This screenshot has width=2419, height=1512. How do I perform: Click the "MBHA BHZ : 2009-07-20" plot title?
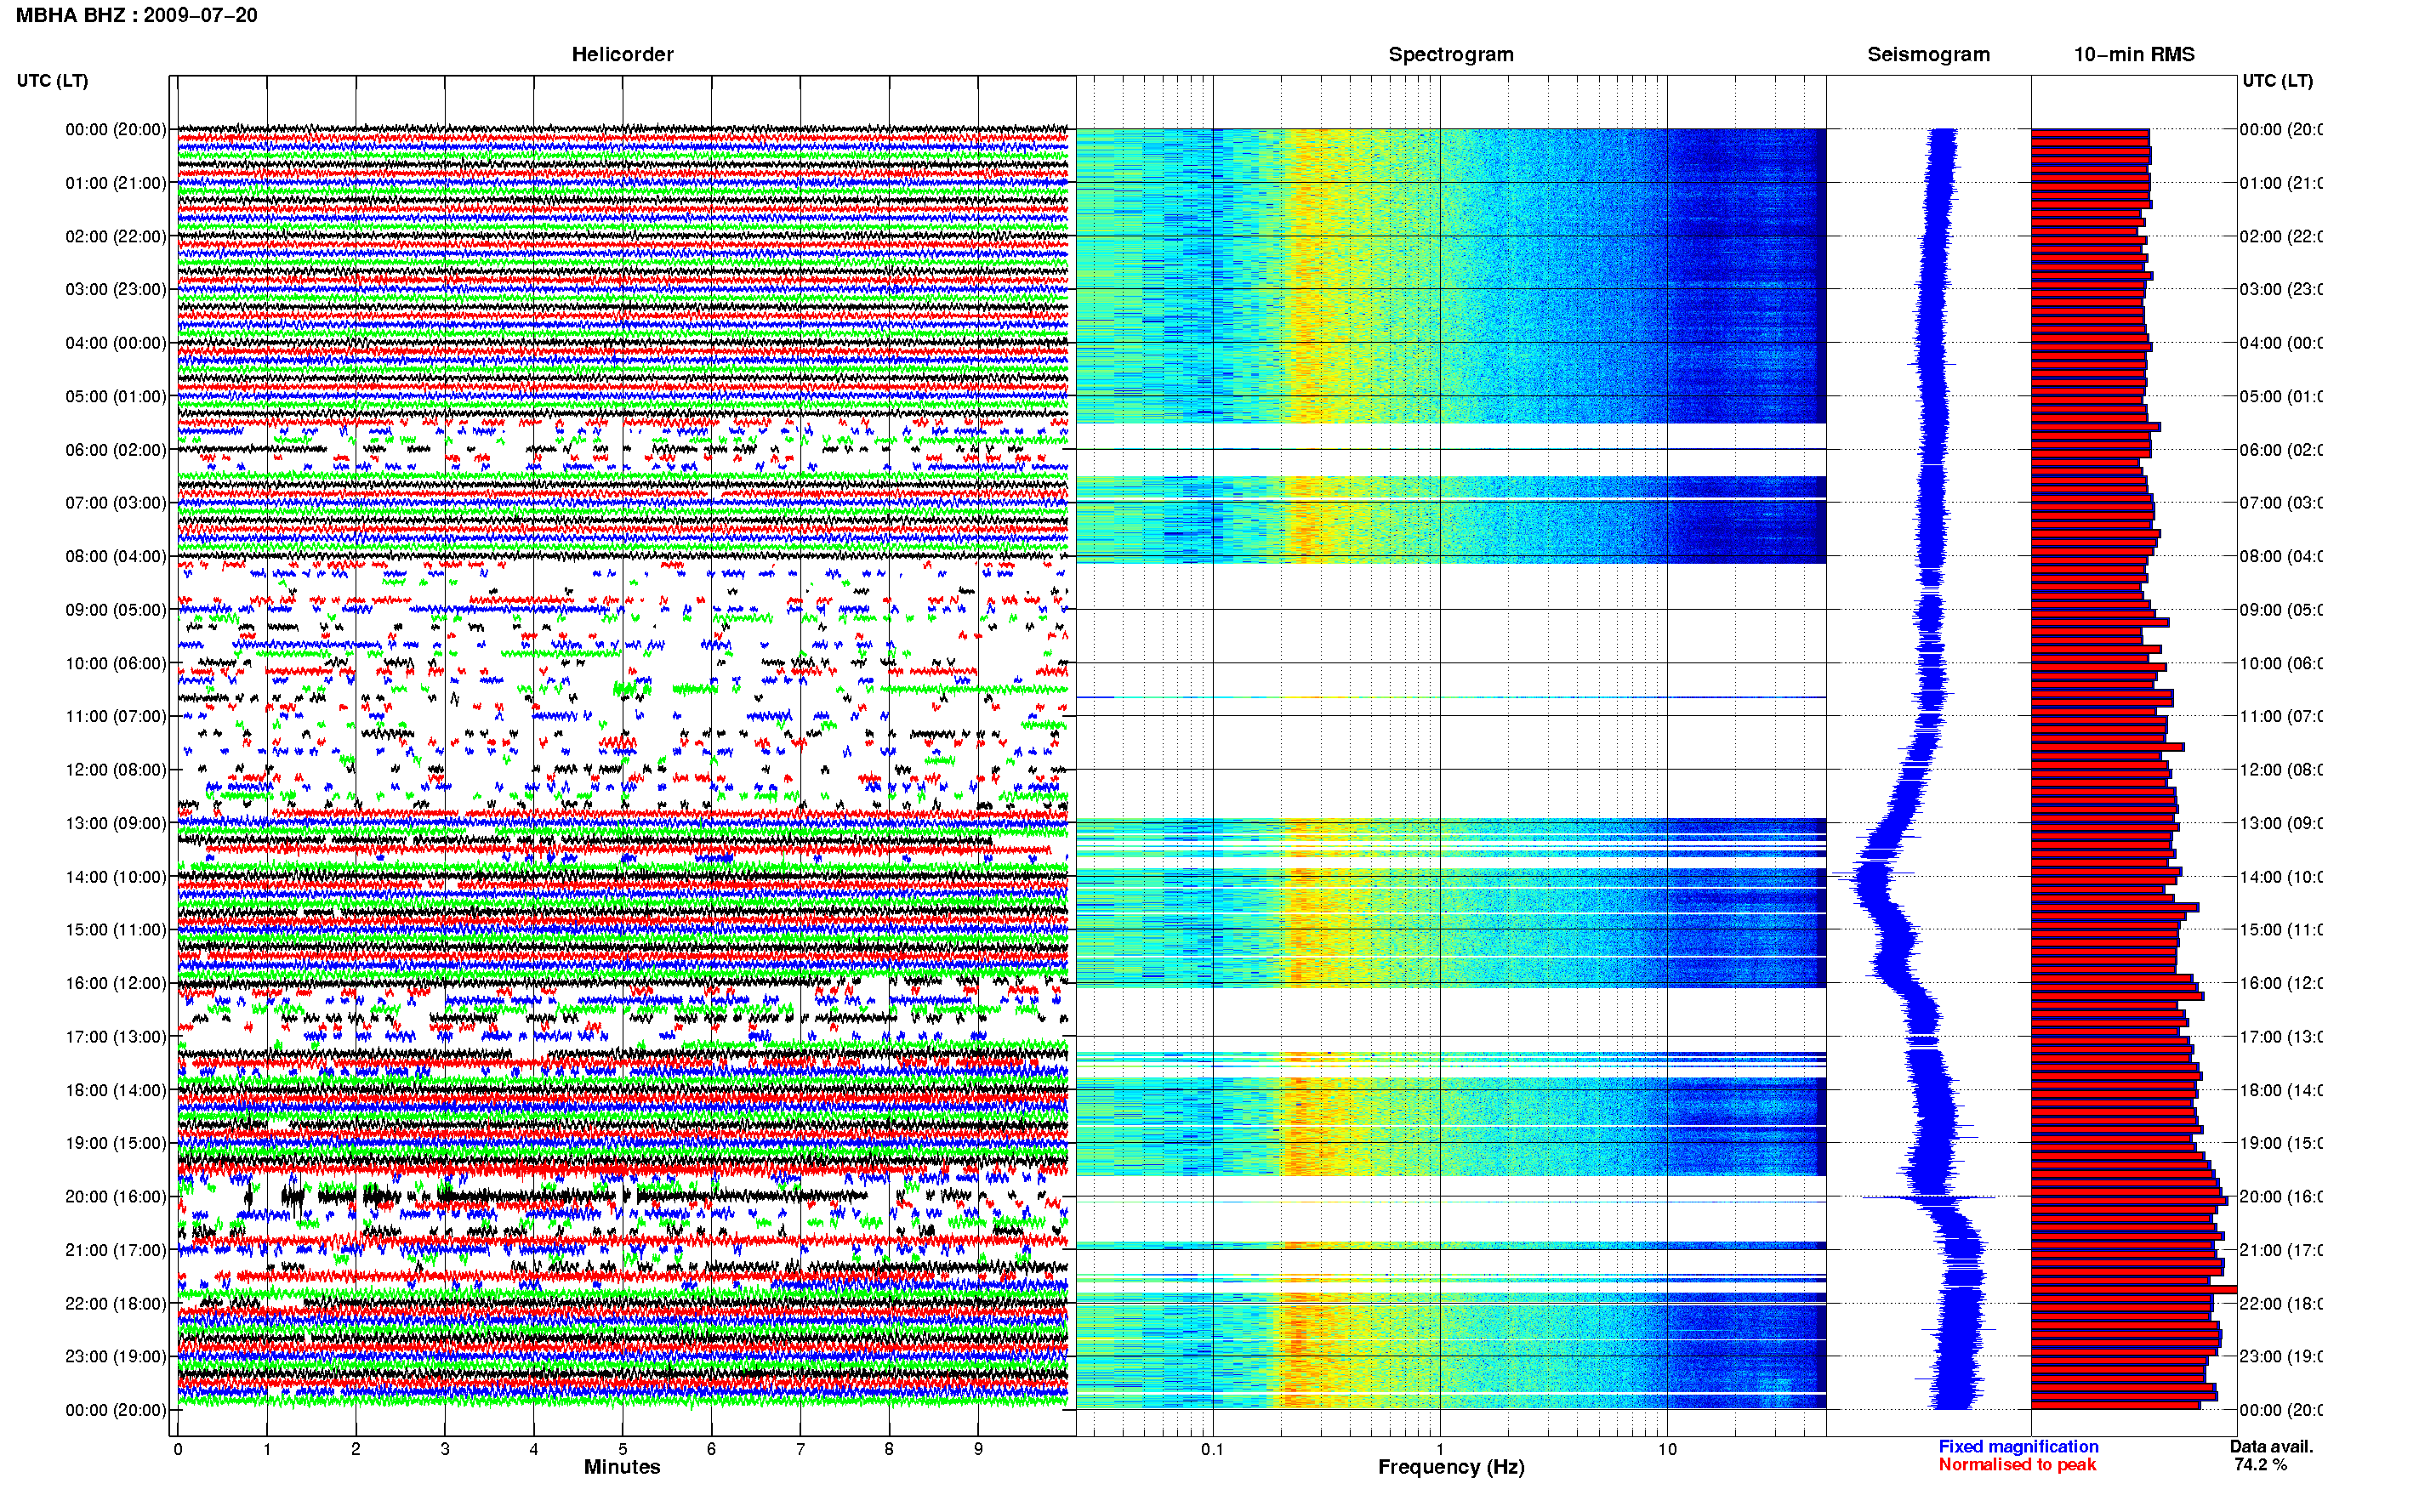coord(137,15)
